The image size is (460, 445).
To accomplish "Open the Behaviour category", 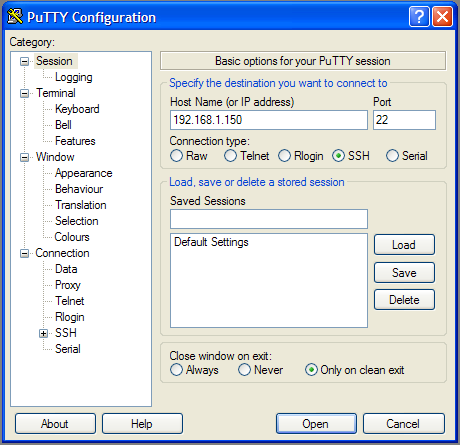I will click(x=79, y=189).
